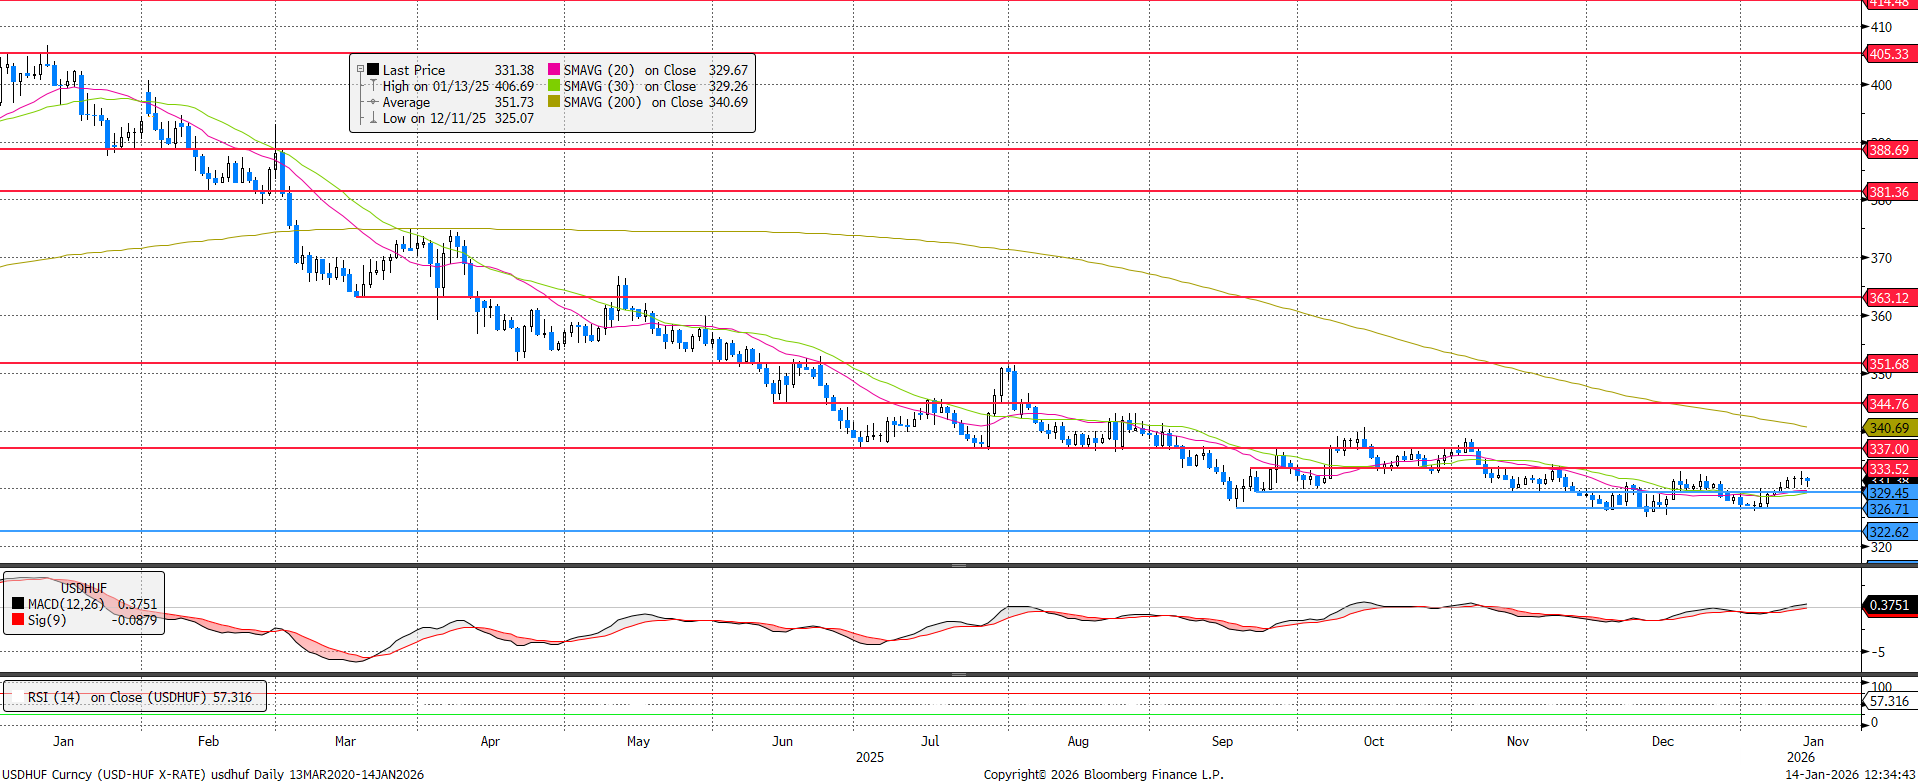This screenshot has width=1918, height=783.
Task: Click the red Sig(9) legend swatch
Action: tap(18, 620)
